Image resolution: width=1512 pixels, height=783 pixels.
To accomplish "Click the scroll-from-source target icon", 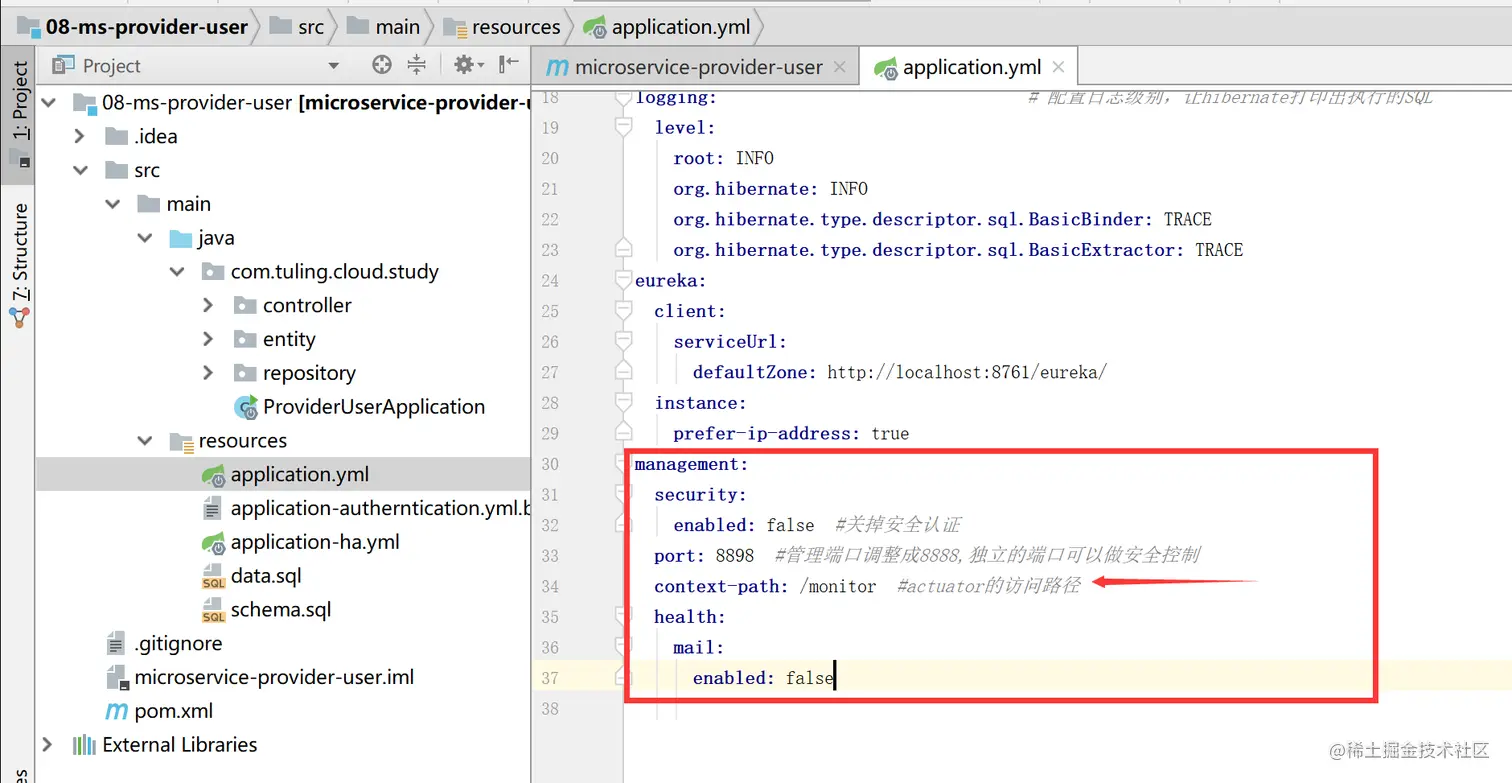I will pos(382,65).
